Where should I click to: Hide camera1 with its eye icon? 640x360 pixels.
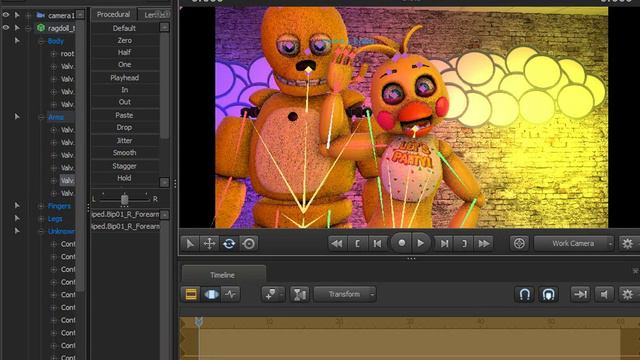6,15
